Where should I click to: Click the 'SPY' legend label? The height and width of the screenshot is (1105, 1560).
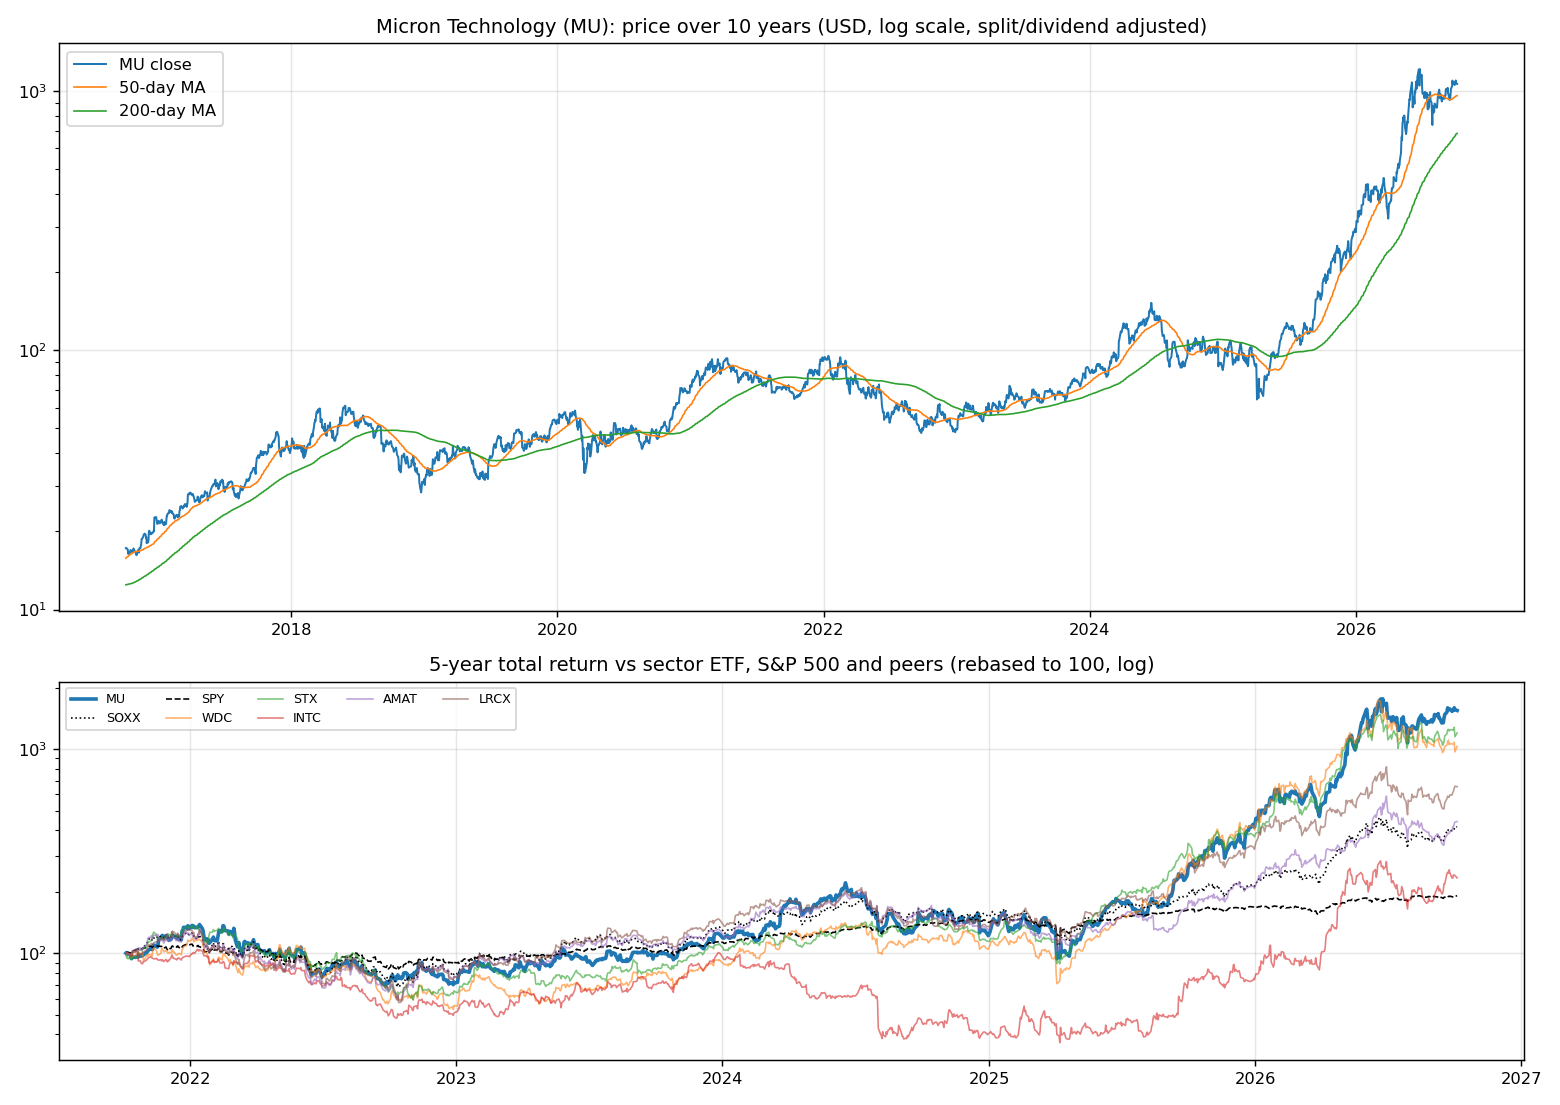pyautogui.click(x=213, y=699)
